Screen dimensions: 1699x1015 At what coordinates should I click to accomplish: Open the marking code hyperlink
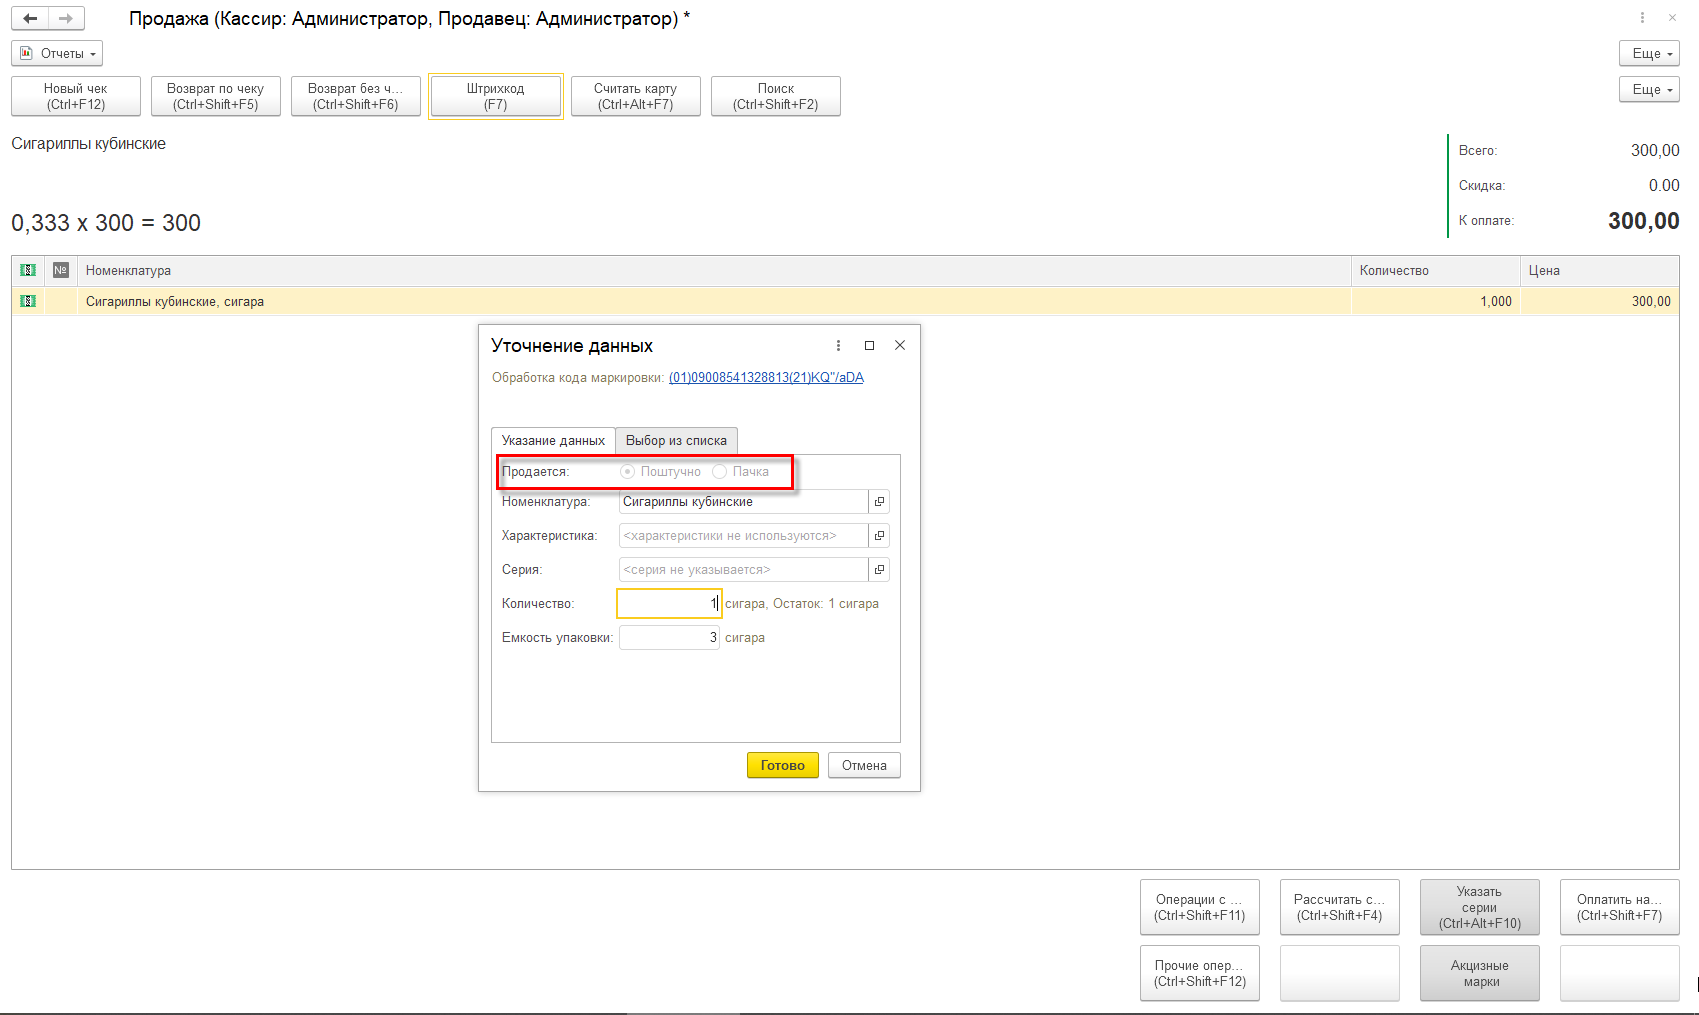(766, 378)
